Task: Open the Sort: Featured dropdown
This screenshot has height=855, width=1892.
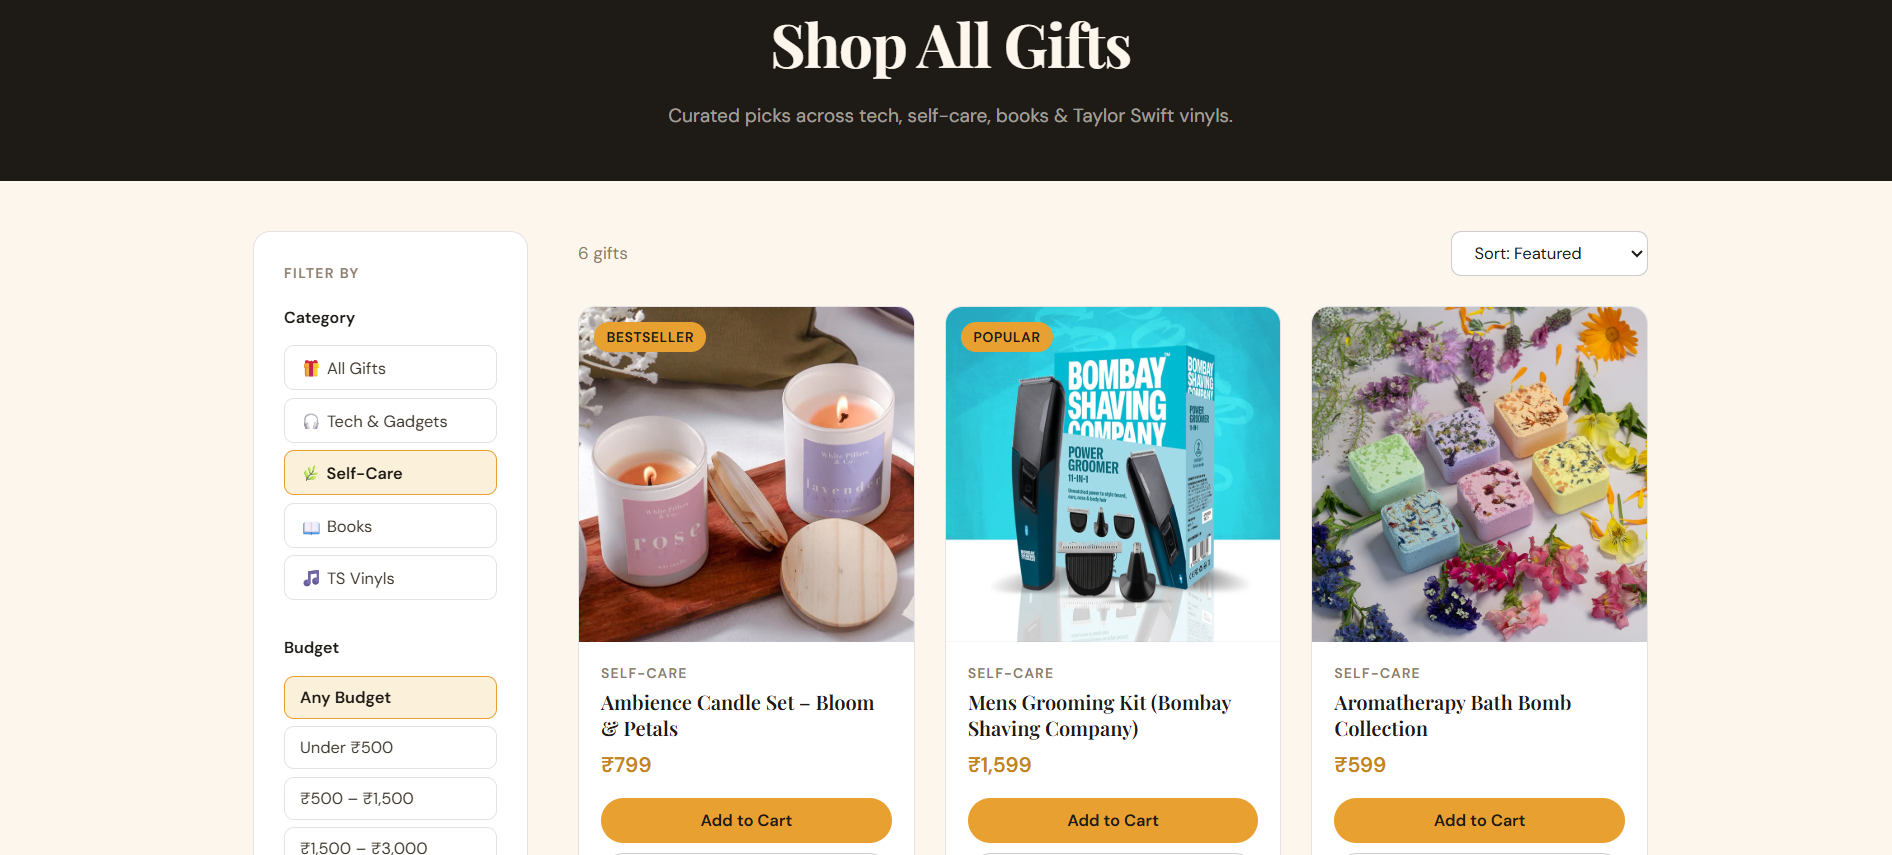Action: 1549,254
